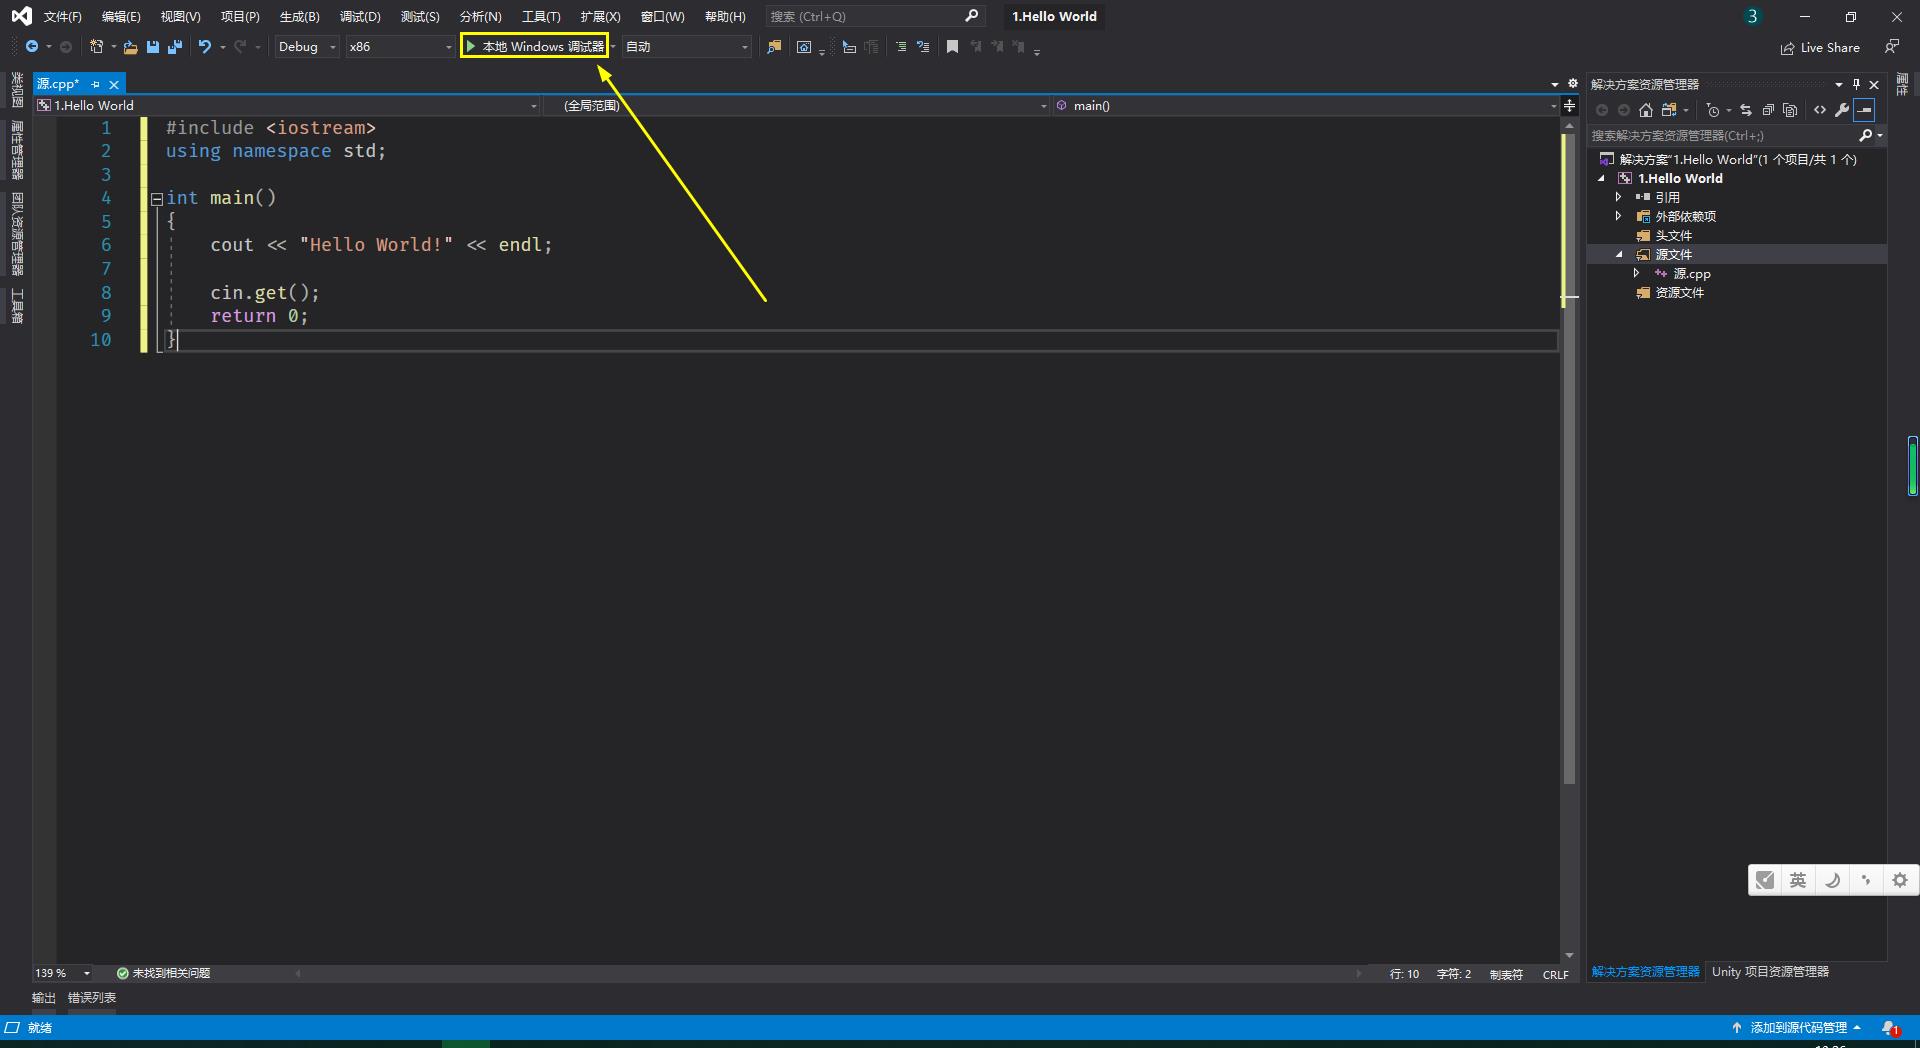Save the current file with the Save icon
The image size is (1920, 1048).
(153, 47)
